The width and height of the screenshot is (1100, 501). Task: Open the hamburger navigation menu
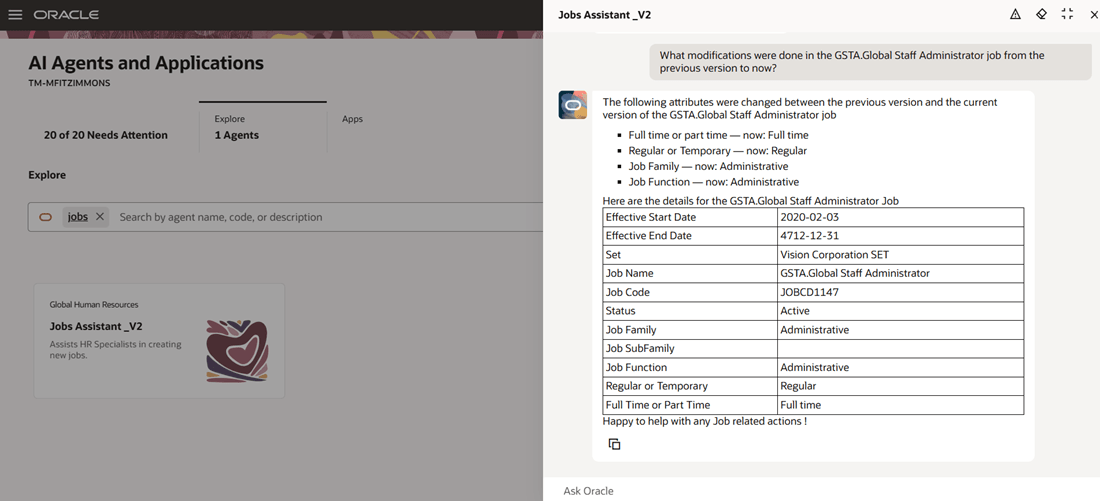click(15, 15)
